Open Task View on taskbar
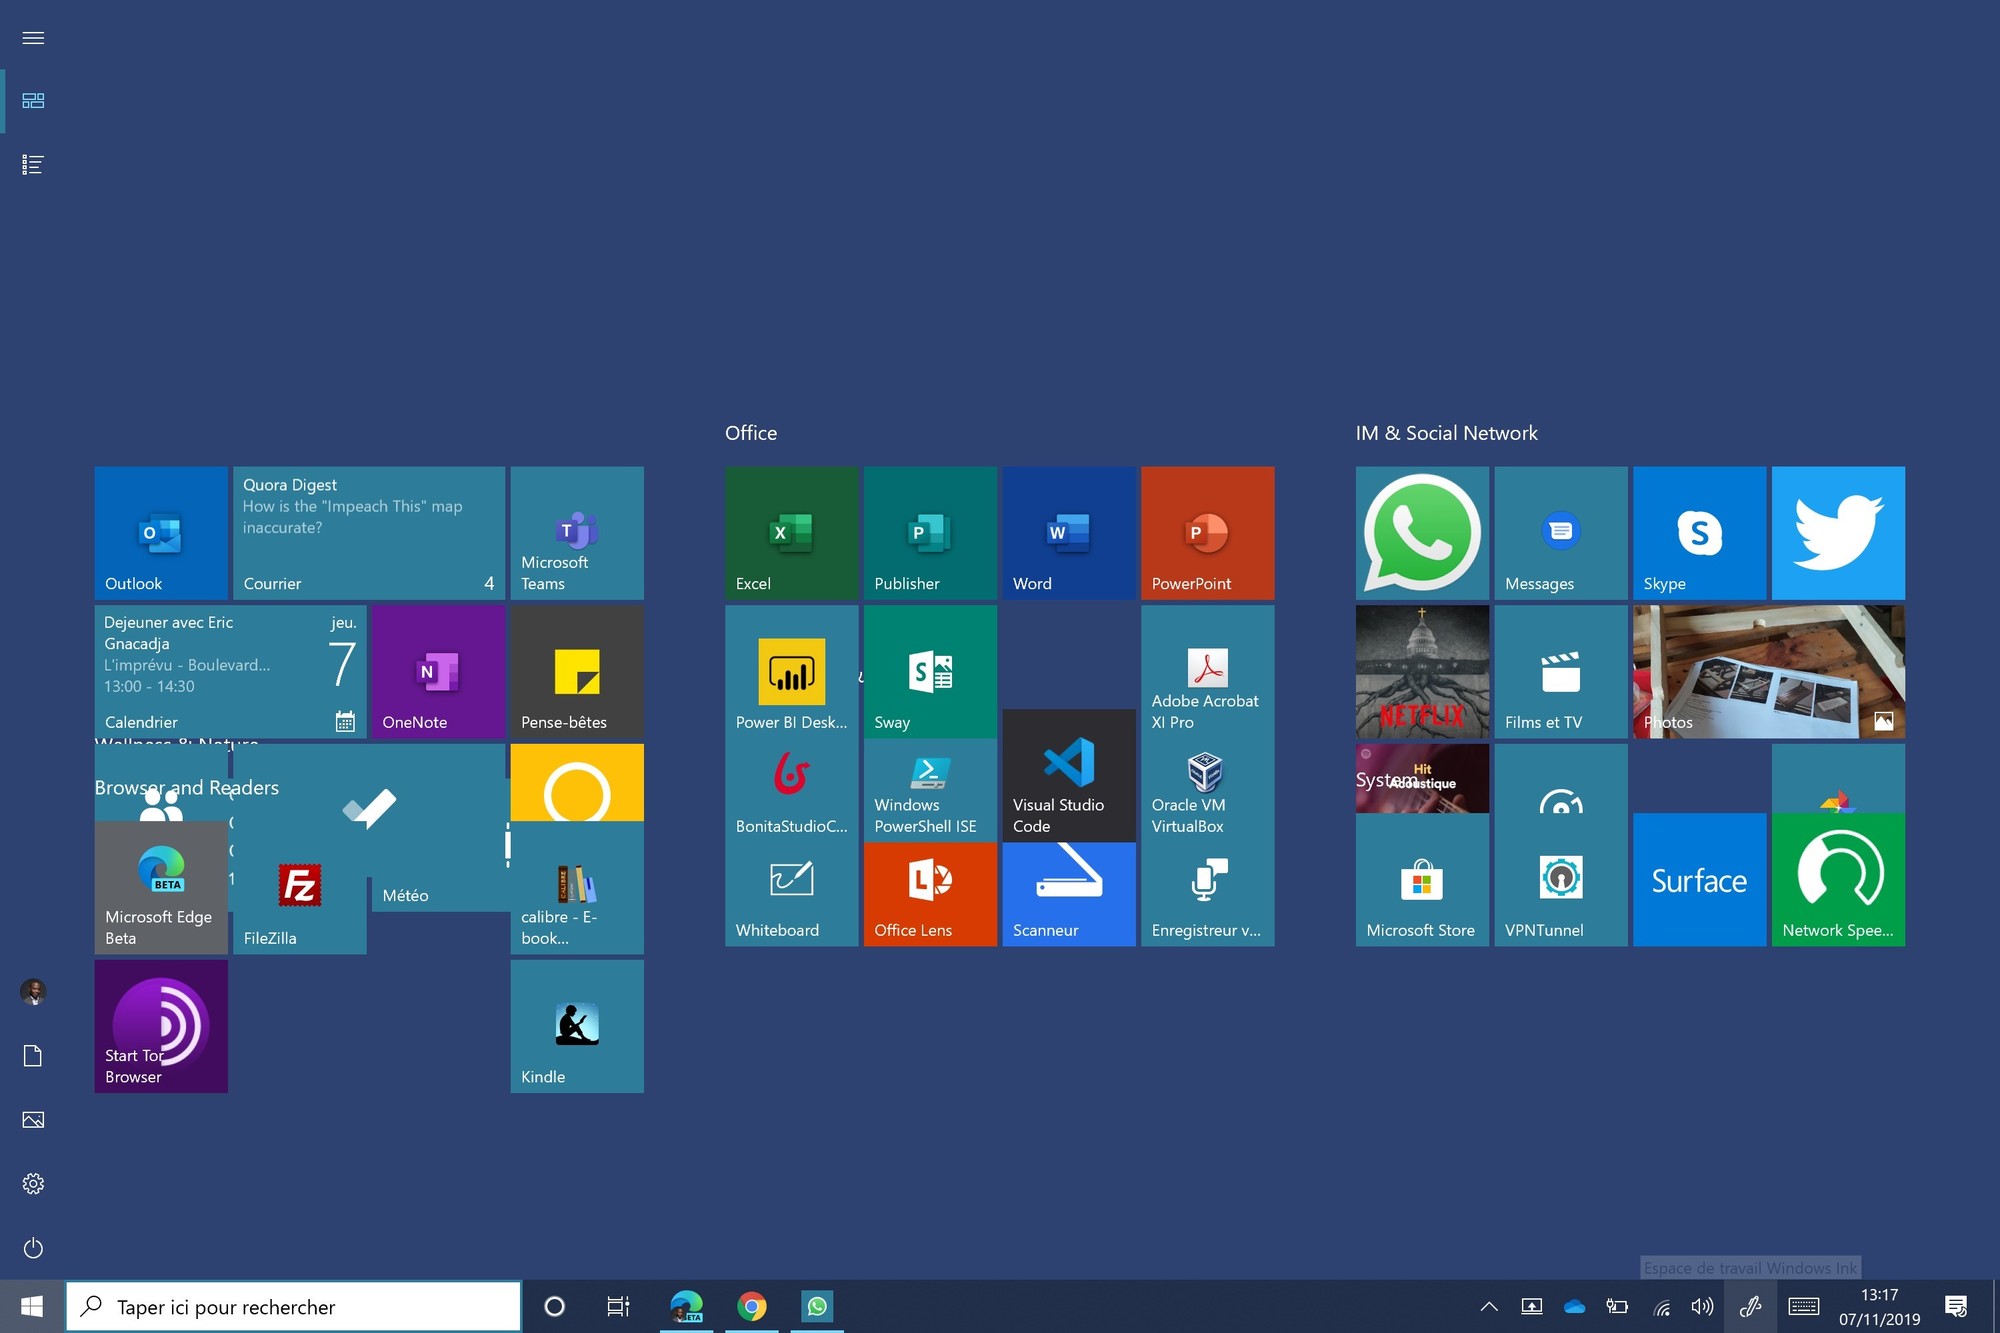This screenshot has height=1333, width=2000. (x=618, y=1306)
